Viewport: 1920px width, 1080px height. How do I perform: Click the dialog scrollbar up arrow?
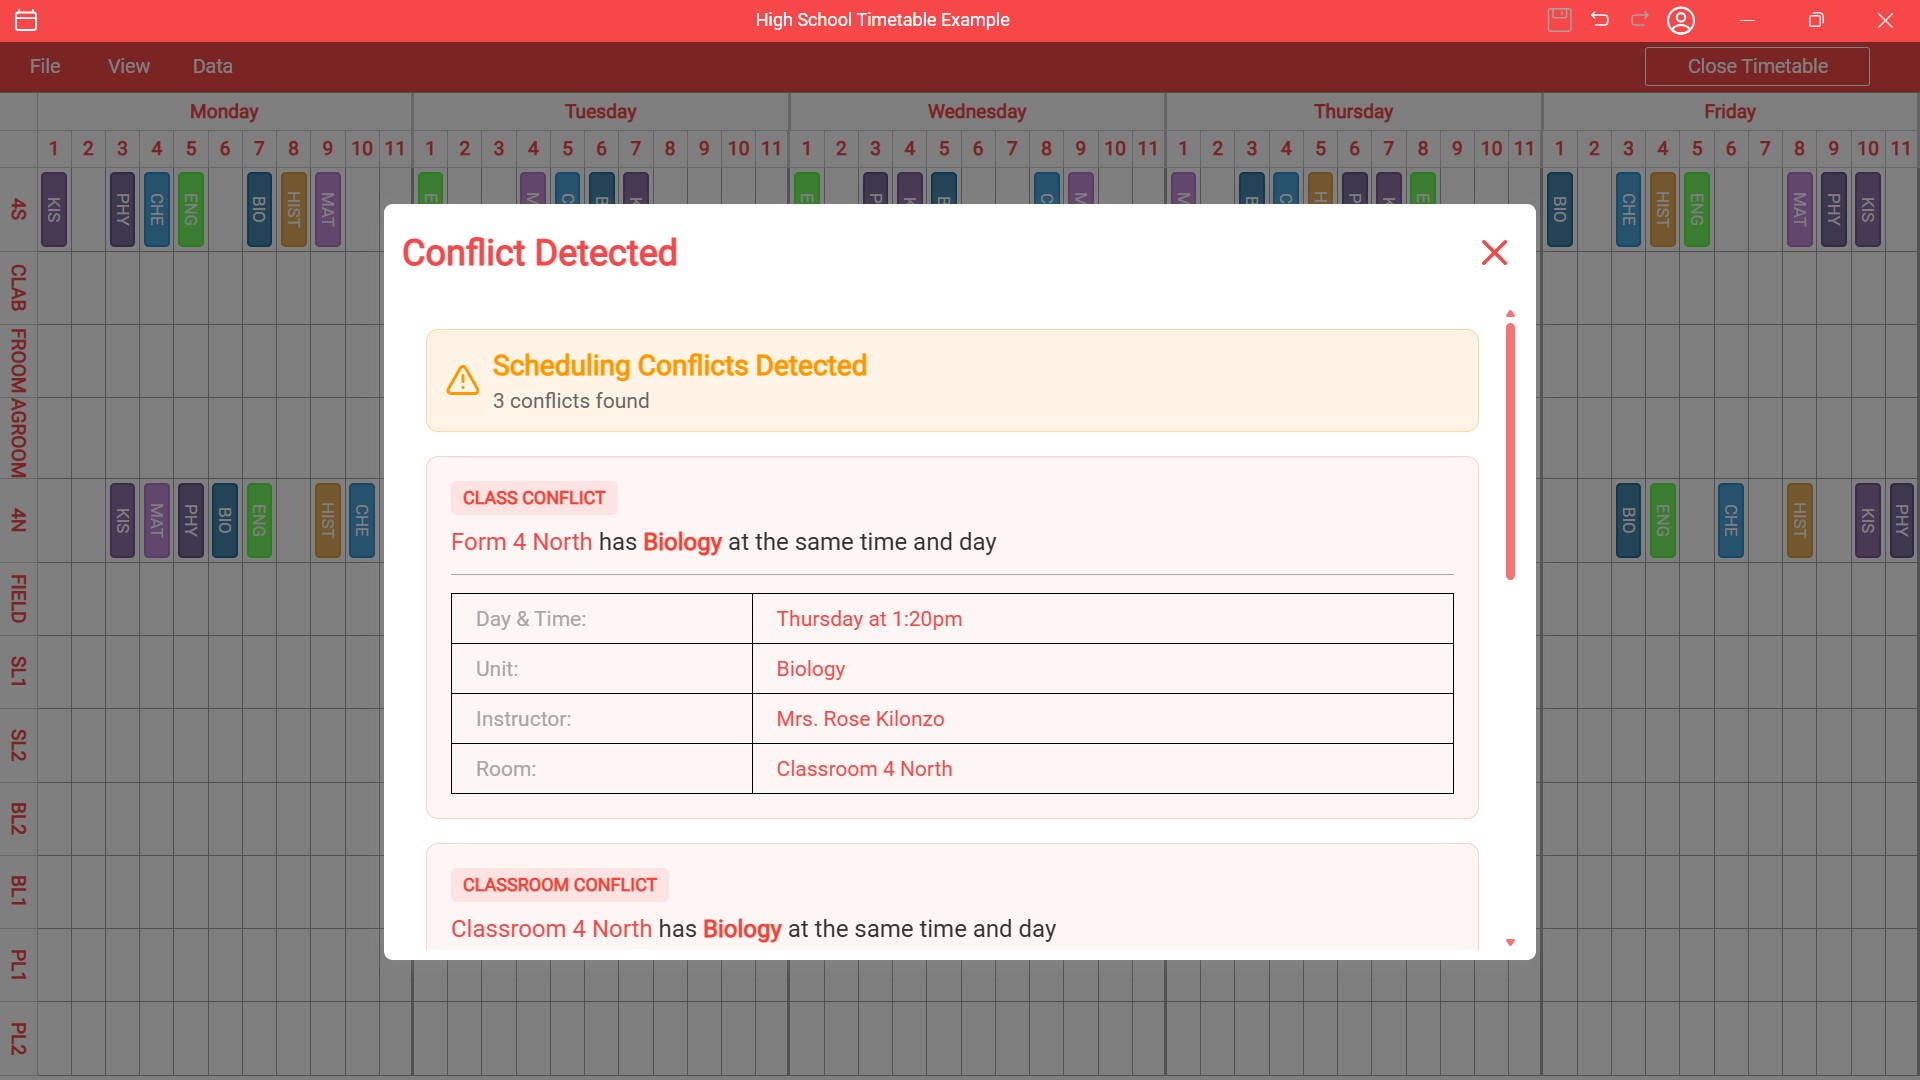(1510, 314)
